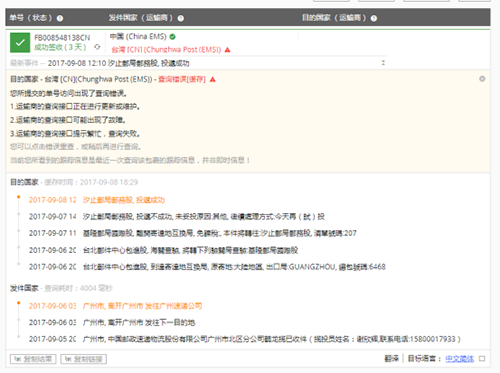Click red destination carrier 台湾 [CN](Chunghwa Post (EMS)) link
Screen dimensions: 500x373
coord(166,50)
